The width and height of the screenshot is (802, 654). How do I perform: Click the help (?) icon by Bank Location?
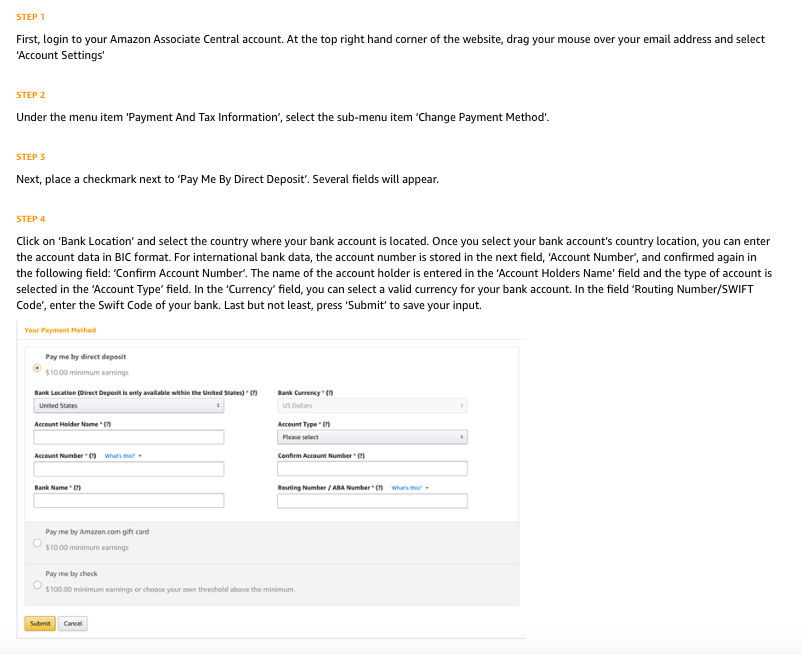tap(254, 393)
